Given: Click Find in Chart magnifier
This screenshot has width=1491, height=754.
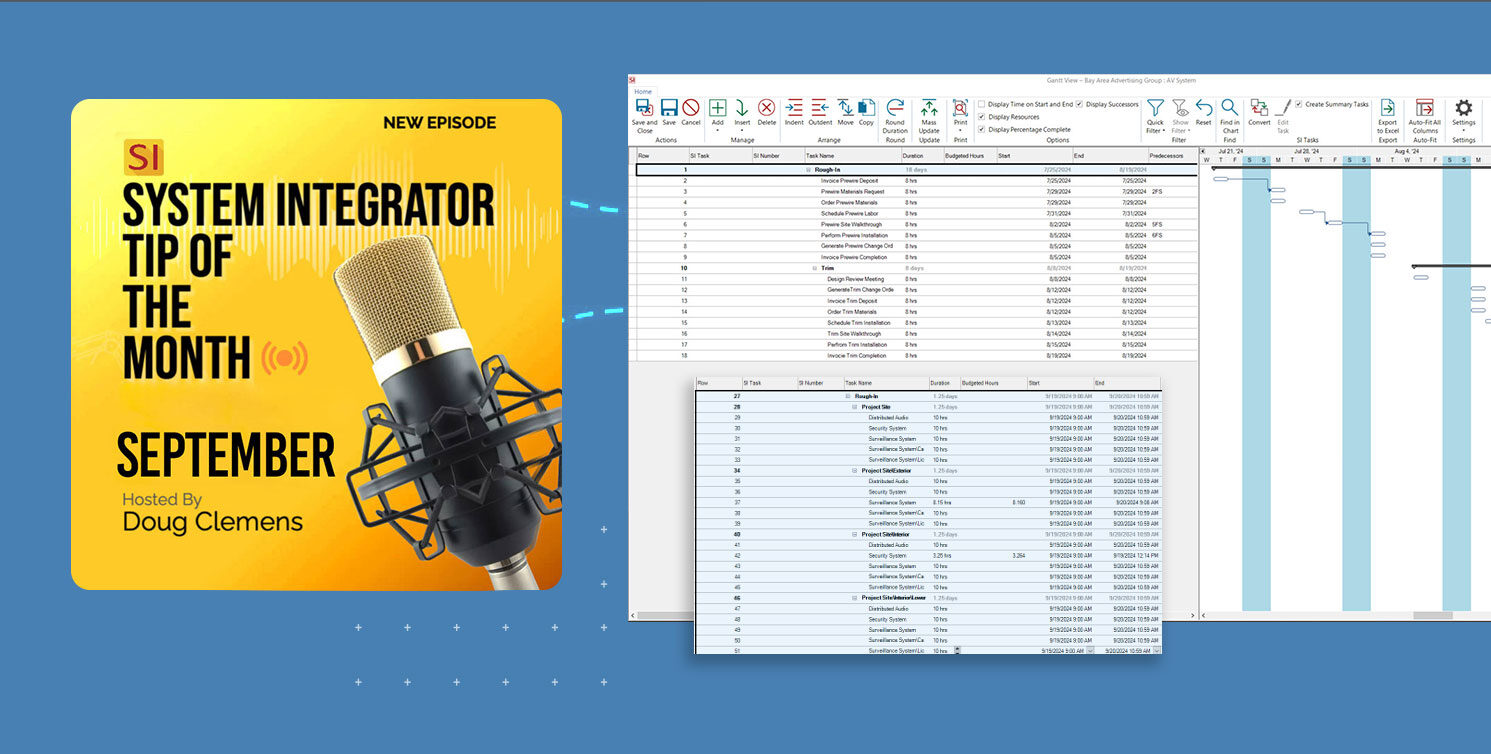Looking at the screenshot, I should 1229,107.
